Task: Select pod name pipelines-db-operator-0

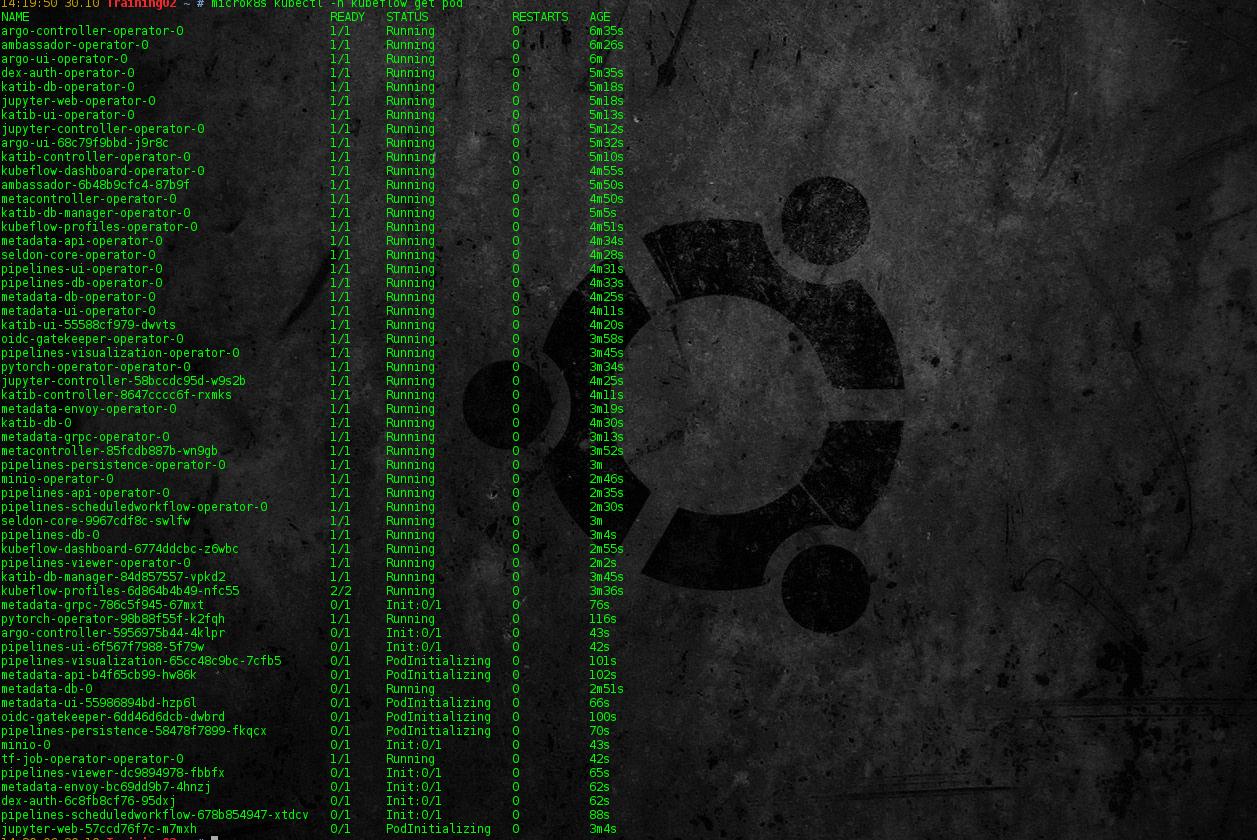Action: tap(82, 283)
